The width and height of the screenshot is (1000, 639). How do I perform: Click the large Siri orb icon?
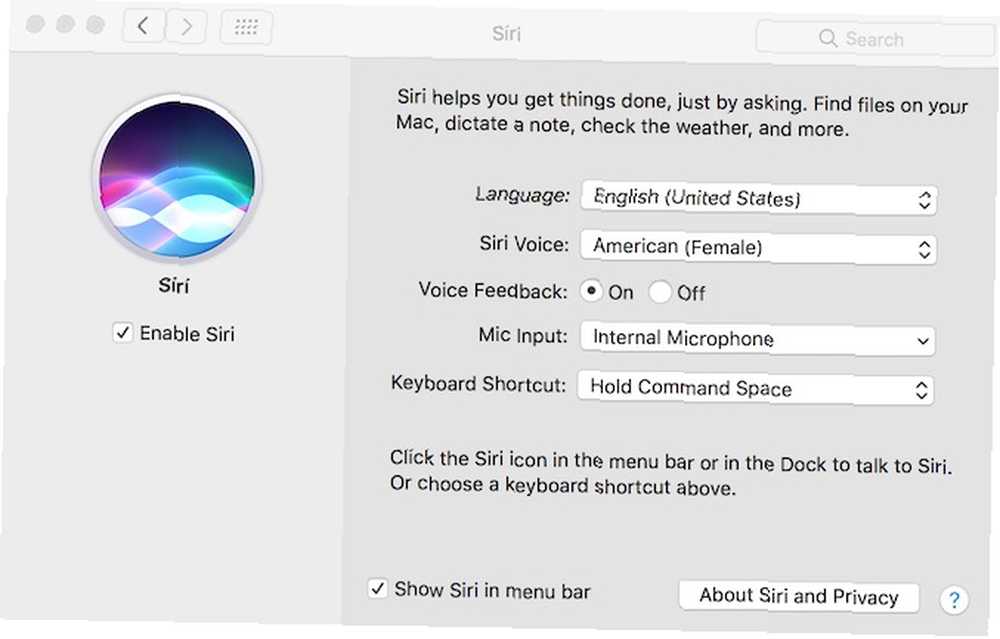point(177,178)
